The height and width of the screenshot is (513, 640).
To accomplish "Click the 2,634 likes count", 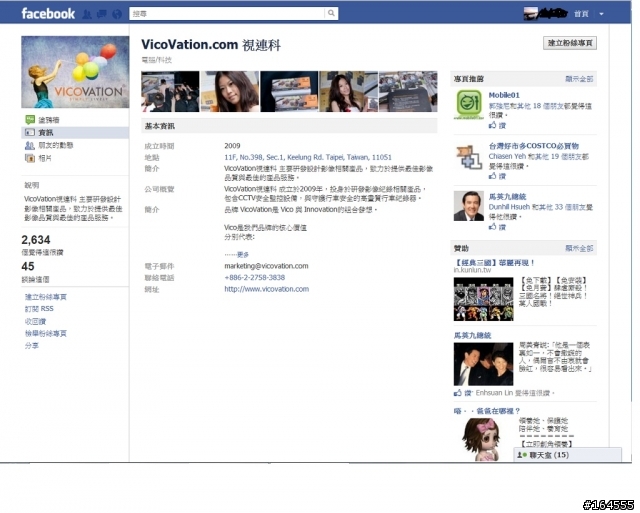I will pyautogui.click(x=36, y=240).
